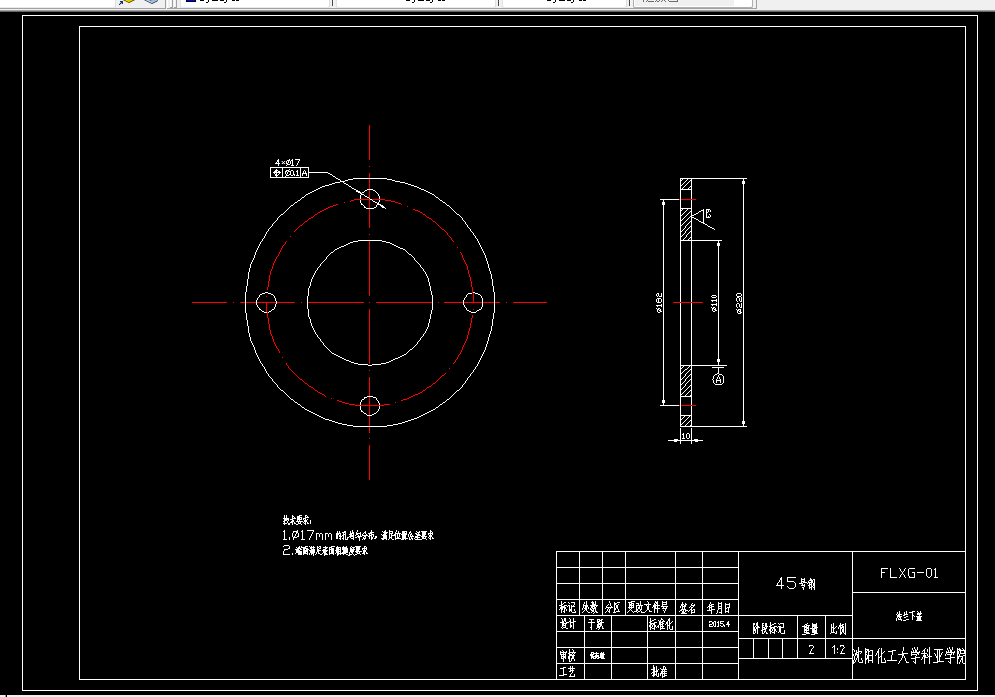Select the right bolt hole circle
Viewport: 995px width, 697px height.
coord(473,302)
